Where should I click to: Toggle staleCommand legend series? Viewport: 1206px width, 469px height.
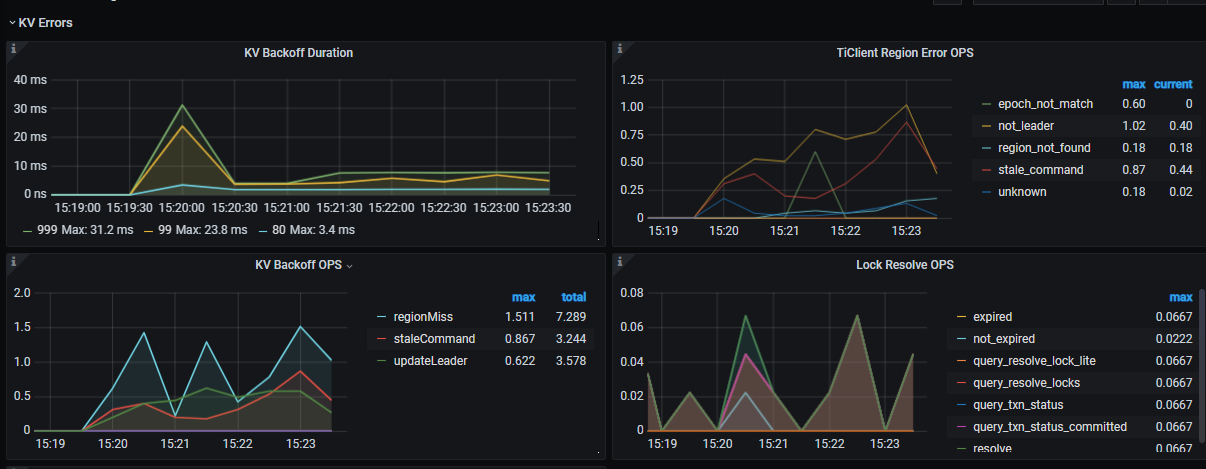(434, 339)
